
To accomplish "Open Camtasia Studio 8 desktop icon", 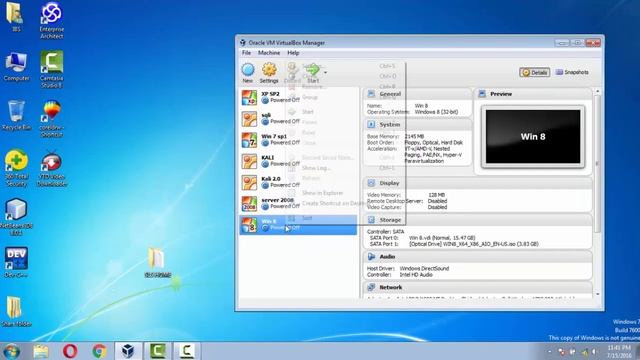I will pos(51,69).
